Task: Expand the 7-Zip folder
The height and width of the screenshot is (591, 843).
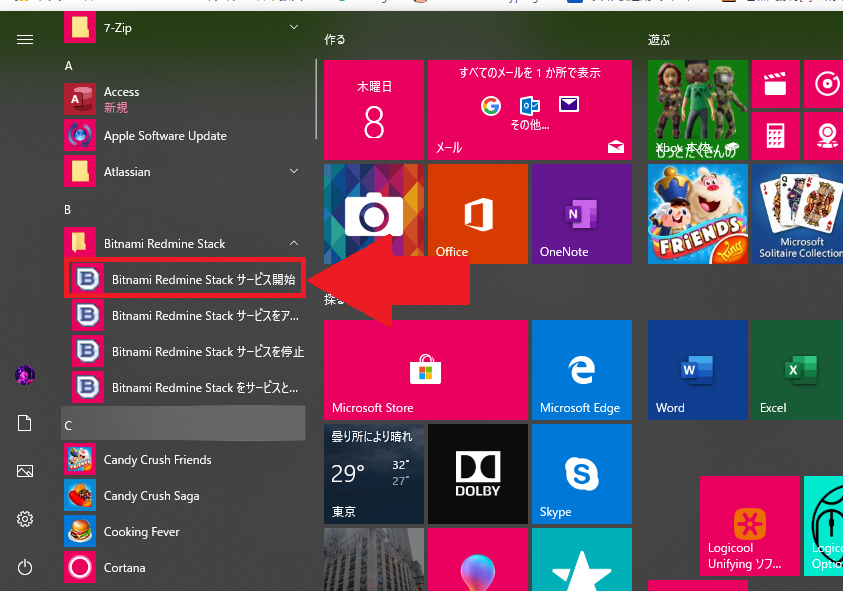Action: point(184,27)
